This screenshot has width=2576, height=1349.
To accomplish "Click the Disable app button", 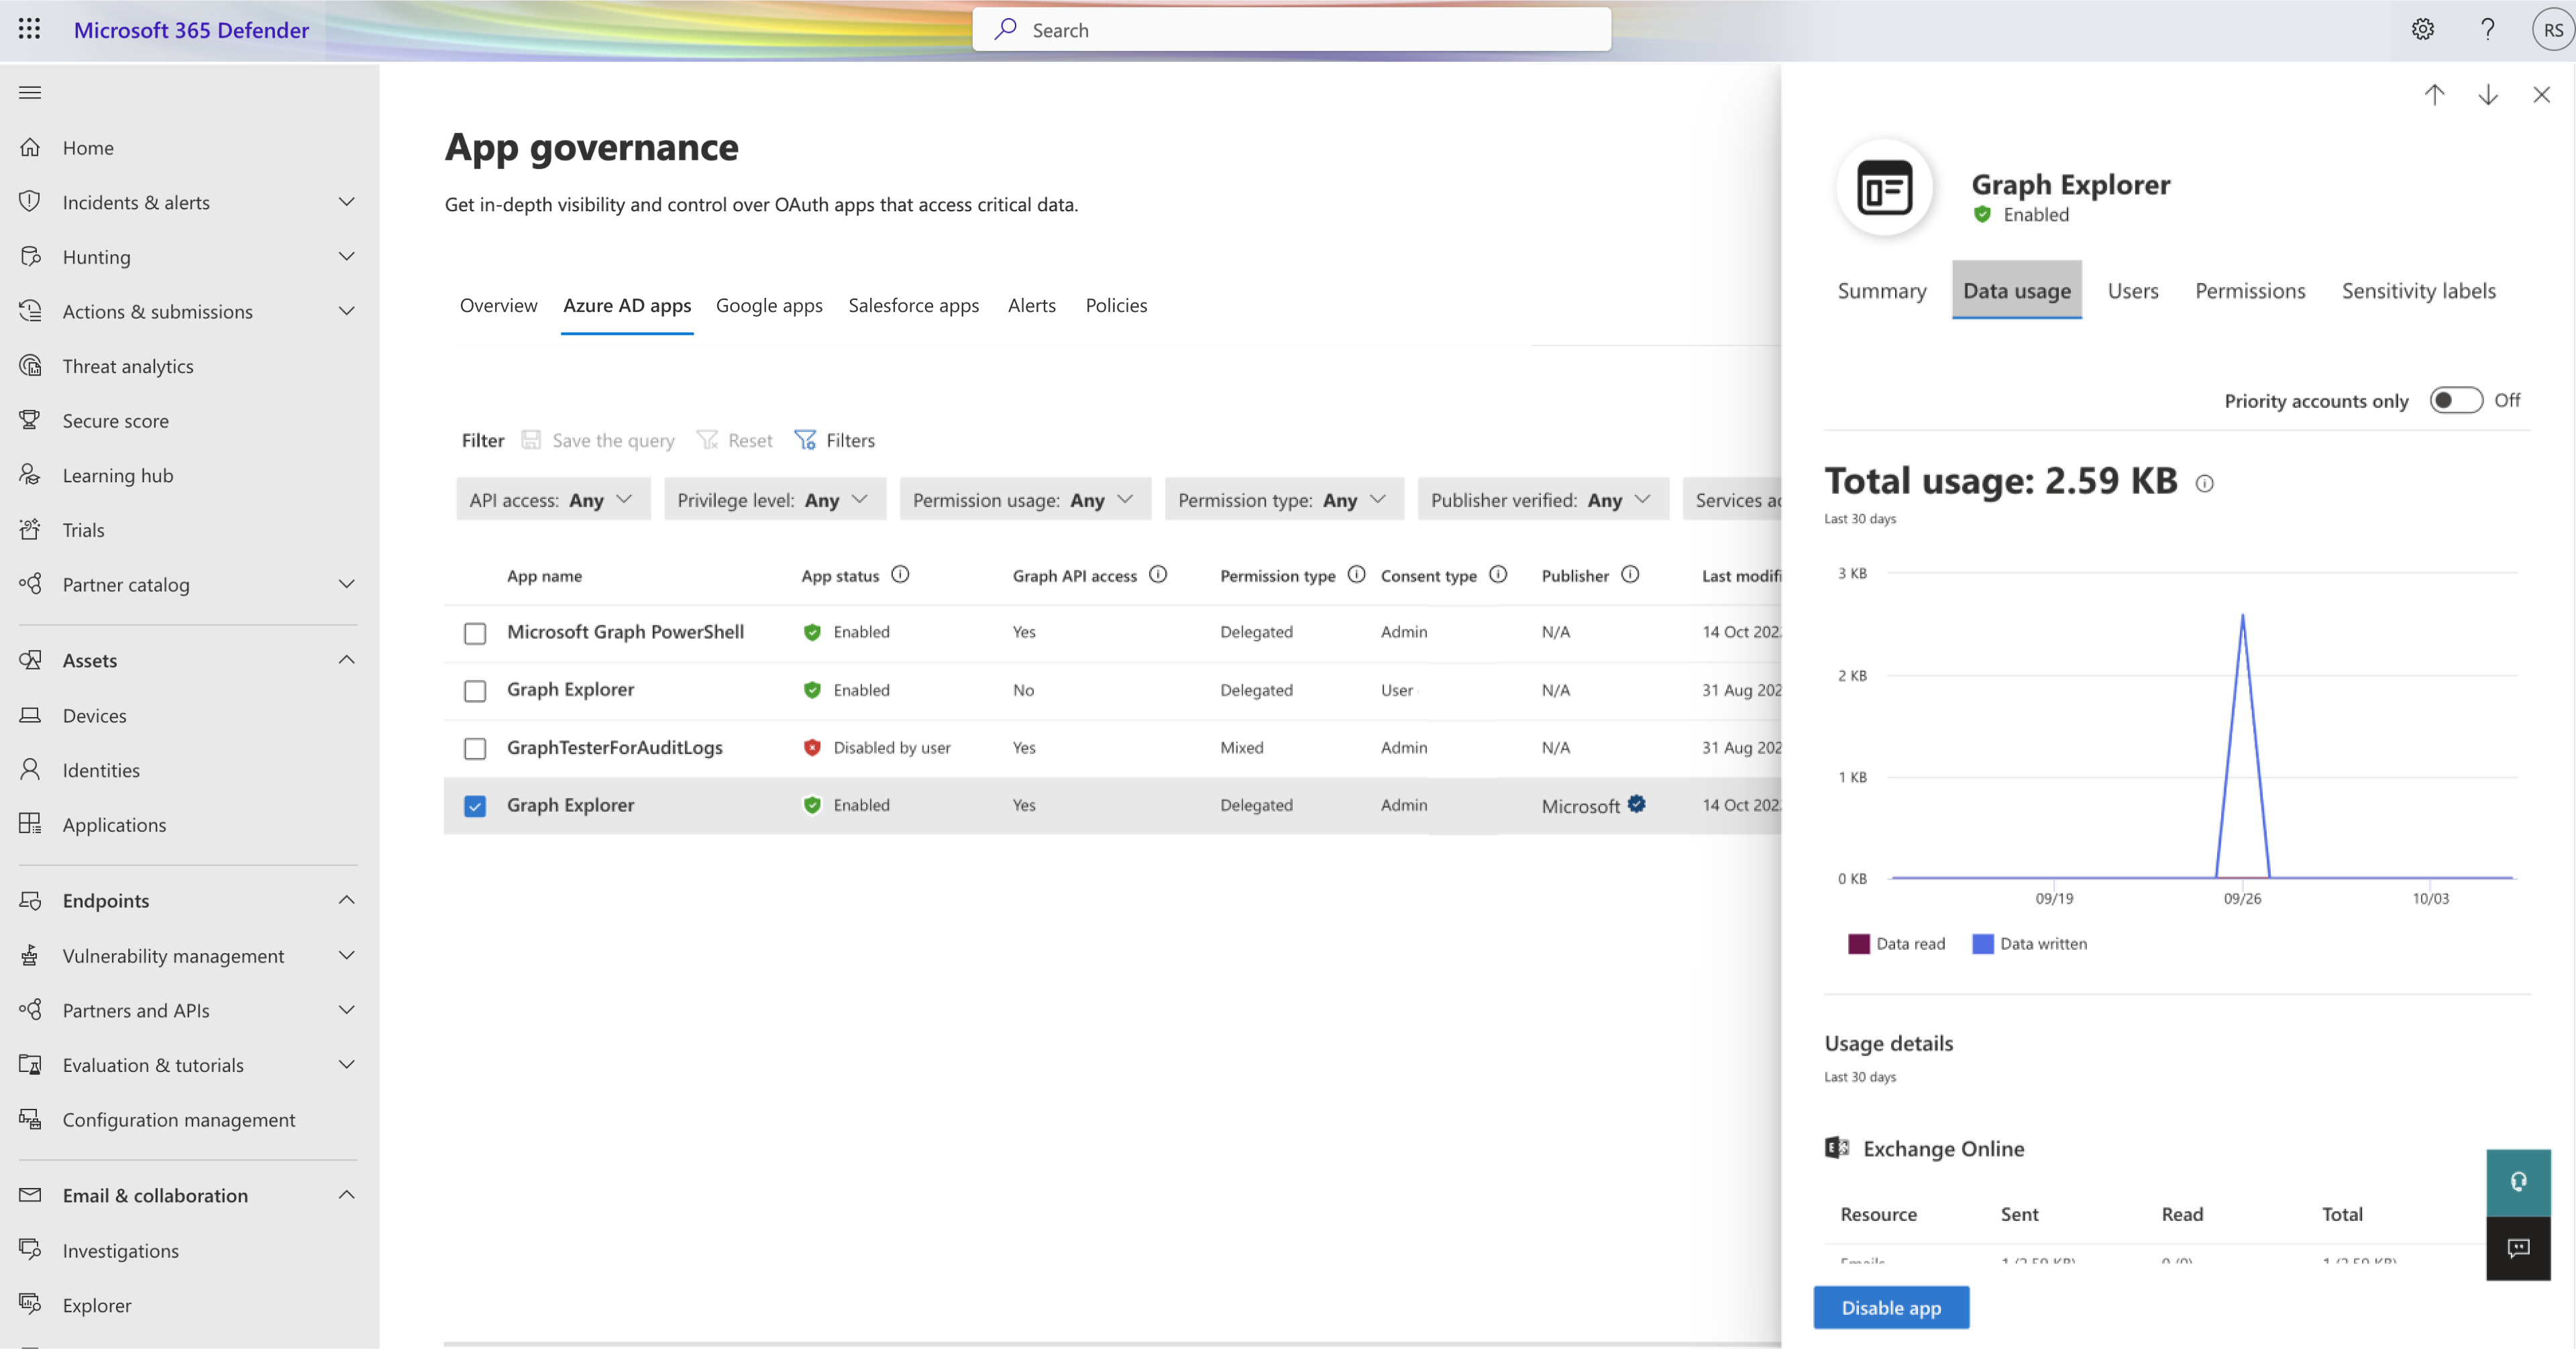I will click(x=1891, y=1307).
